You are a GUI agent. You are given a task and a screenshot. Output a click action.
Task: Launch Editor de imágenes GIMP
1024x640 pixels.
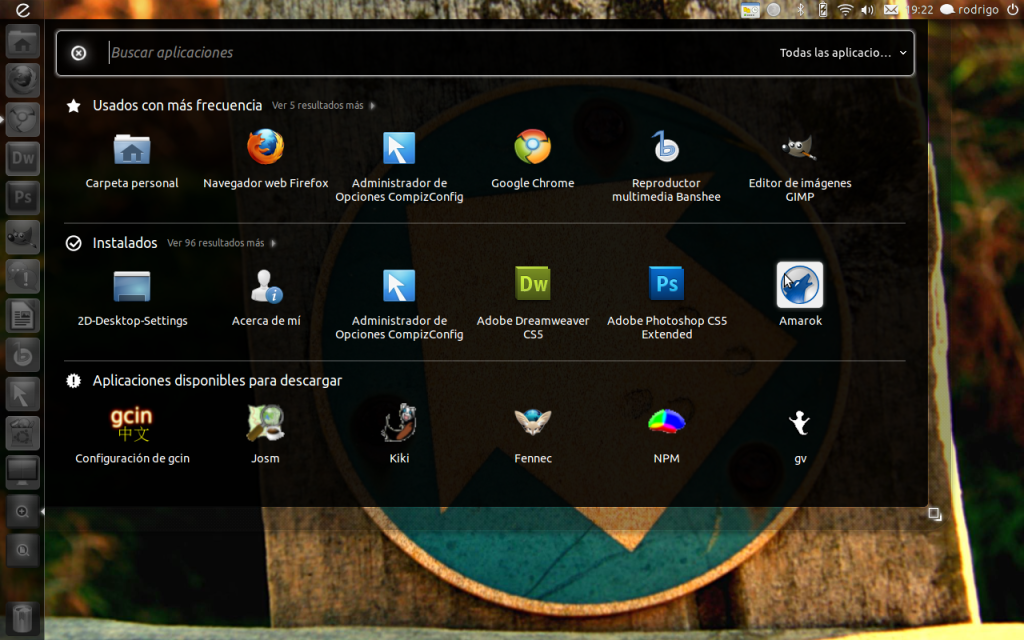pos(799,167)
